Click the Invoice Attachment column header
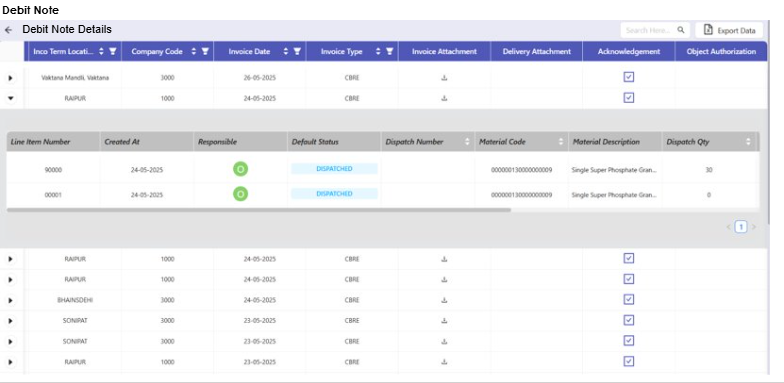This screenshot has width=784, height=383. (444, 52)
